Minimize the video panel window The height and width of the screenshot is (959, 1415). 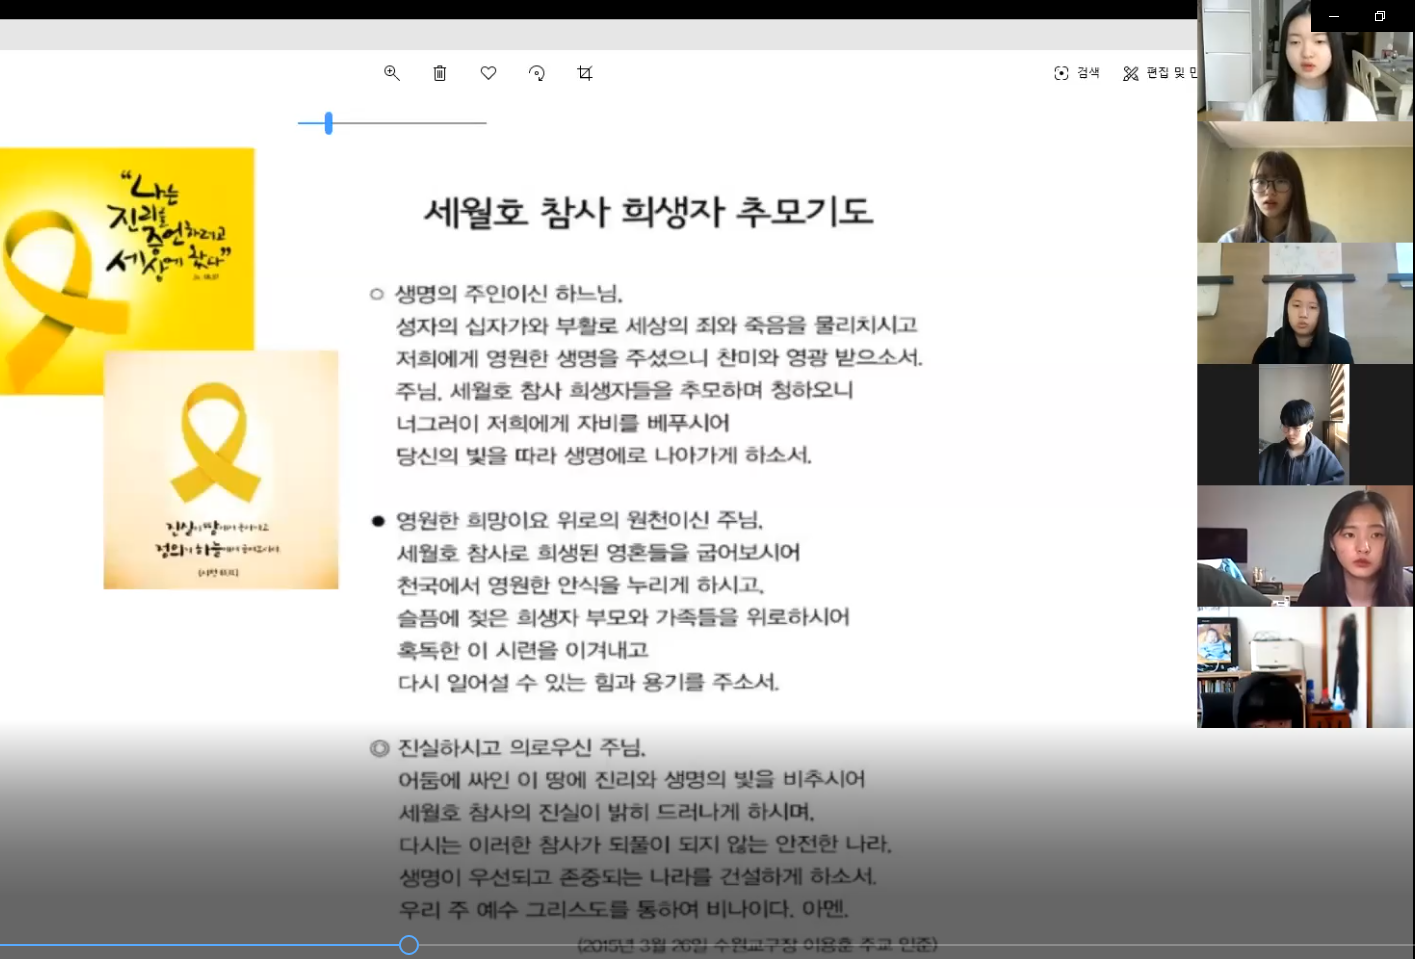point(1333,16)
